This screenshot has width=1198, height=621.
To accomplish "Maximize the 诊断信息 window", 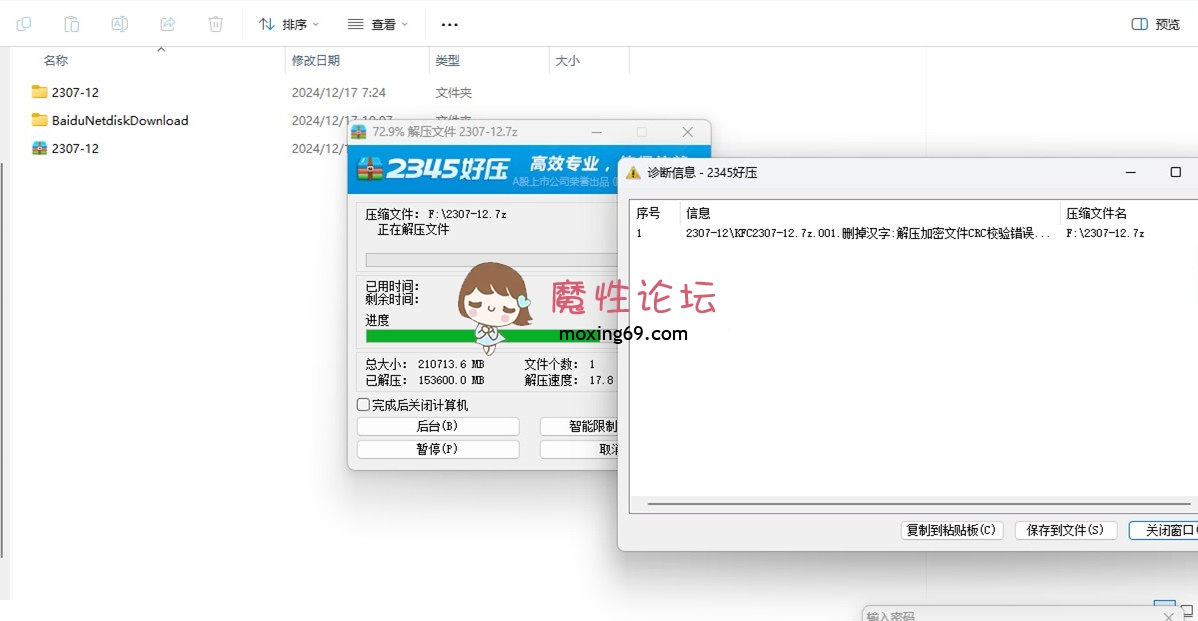I will pyautogui.click(x=1175, y=173).
